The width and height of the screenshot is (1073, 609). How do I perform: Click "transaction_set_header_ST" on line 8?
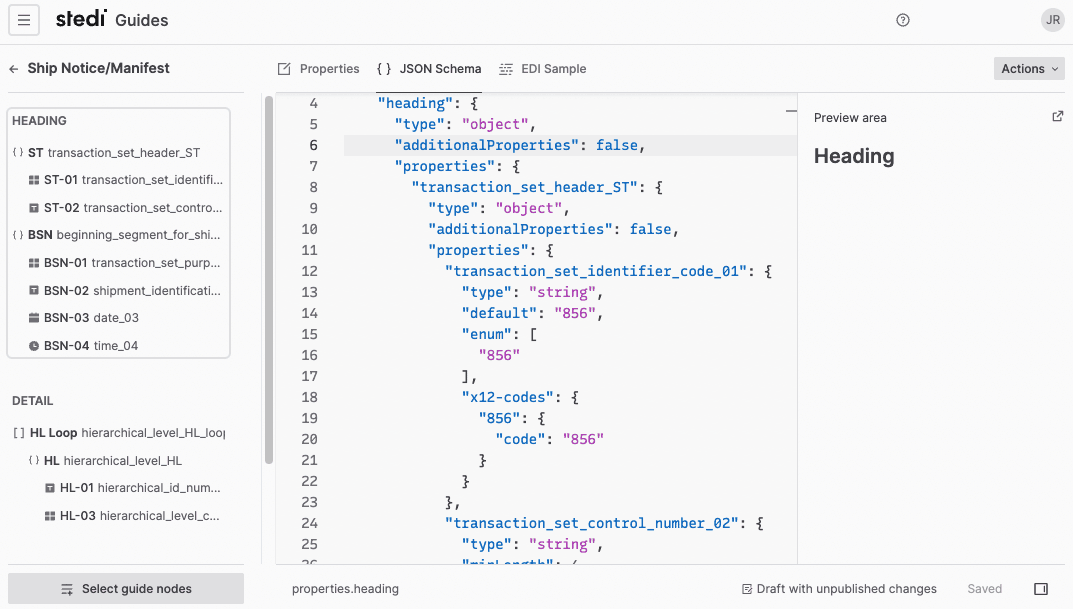[524, 187]
